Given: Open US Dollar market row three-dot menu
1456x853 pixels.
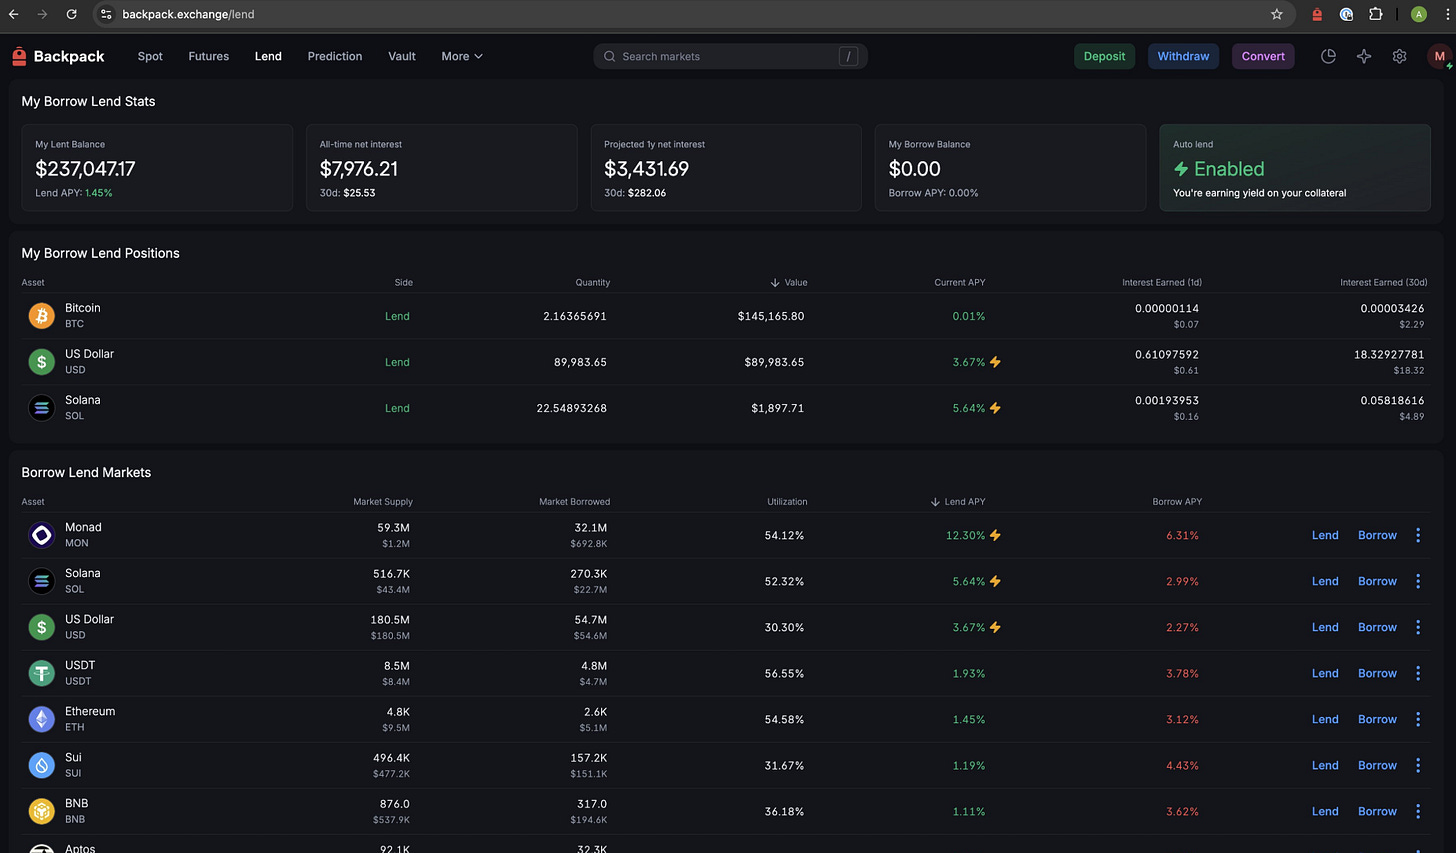Looking at the screenshot, I should (1418, 627).
